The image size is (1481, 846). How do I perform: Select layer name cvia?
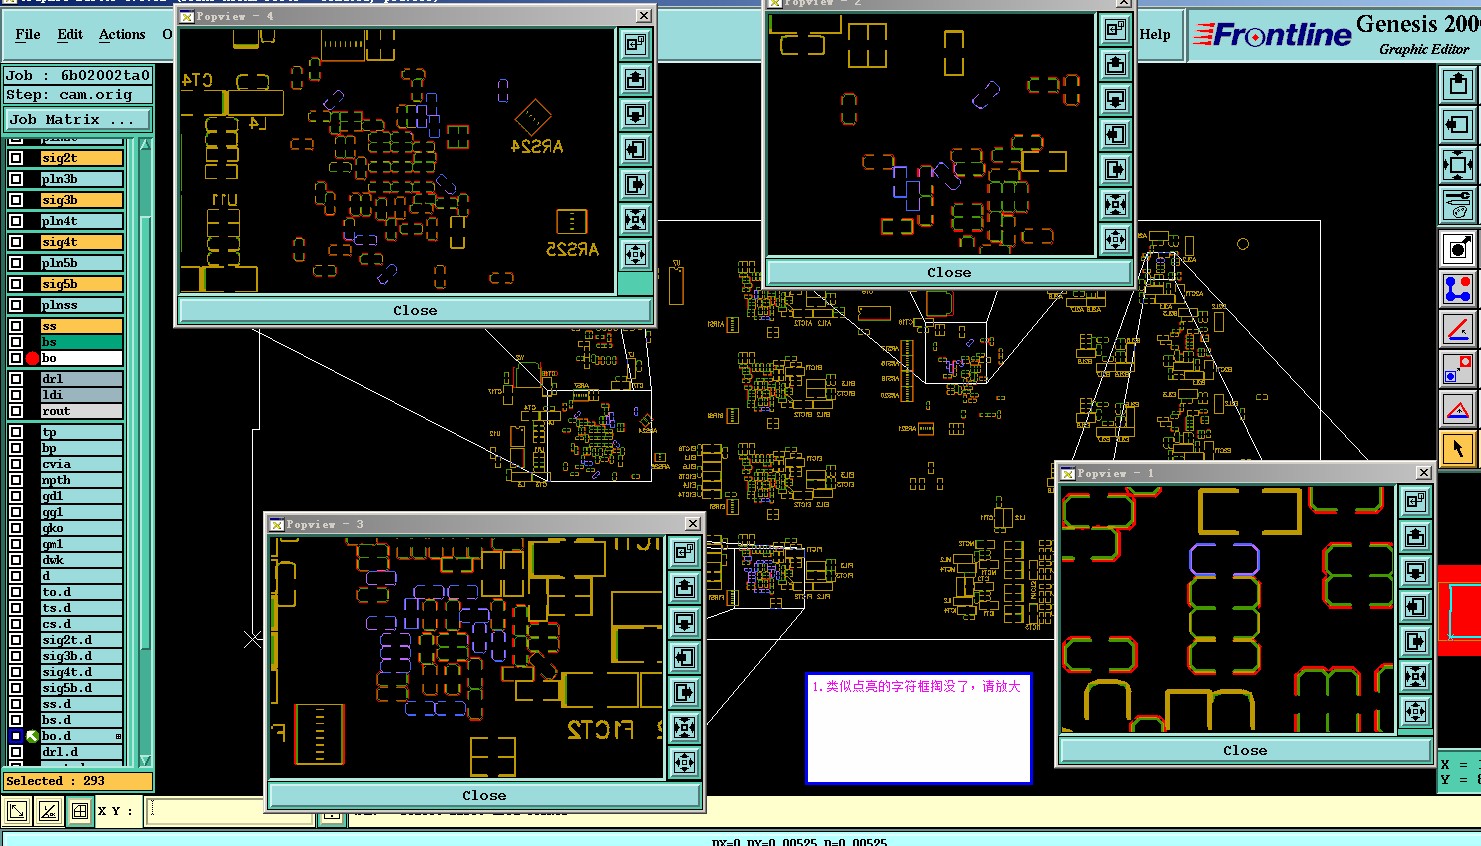pos(82,464)
